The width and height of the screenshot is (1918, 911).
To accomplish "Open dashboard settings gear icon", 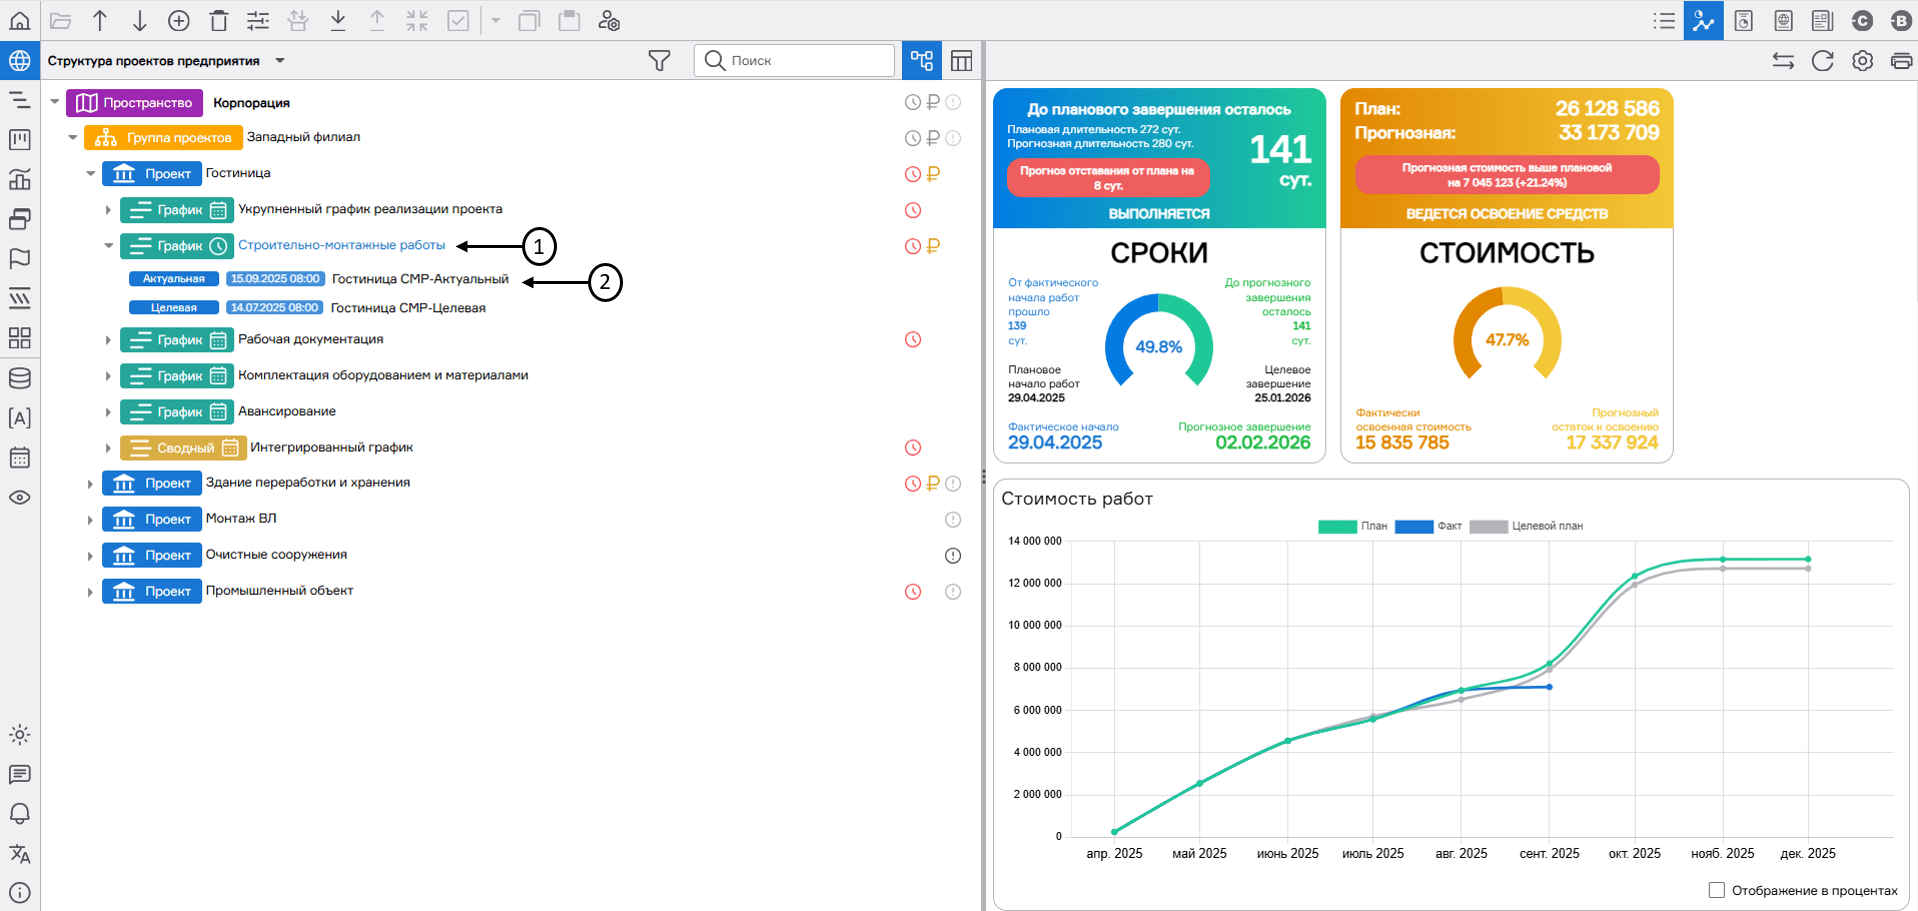I will tap(1862, 61).
